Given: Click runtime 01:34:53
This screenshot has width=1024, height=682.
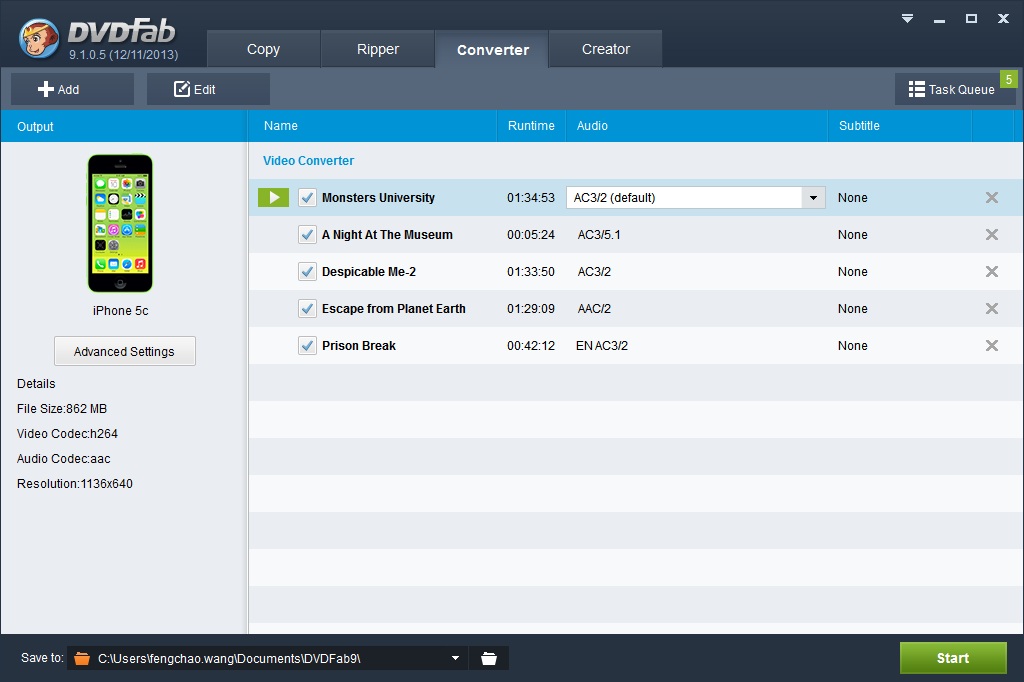Looking at the screenshot, I should [530, 197].
